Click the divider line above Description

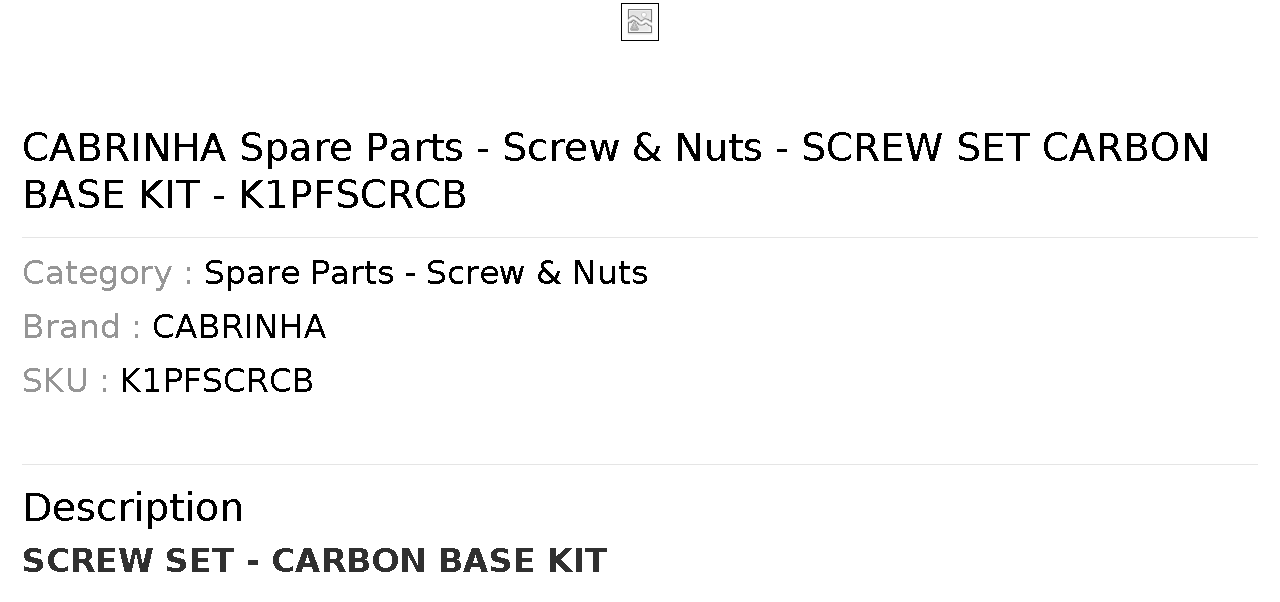point(640,464)
